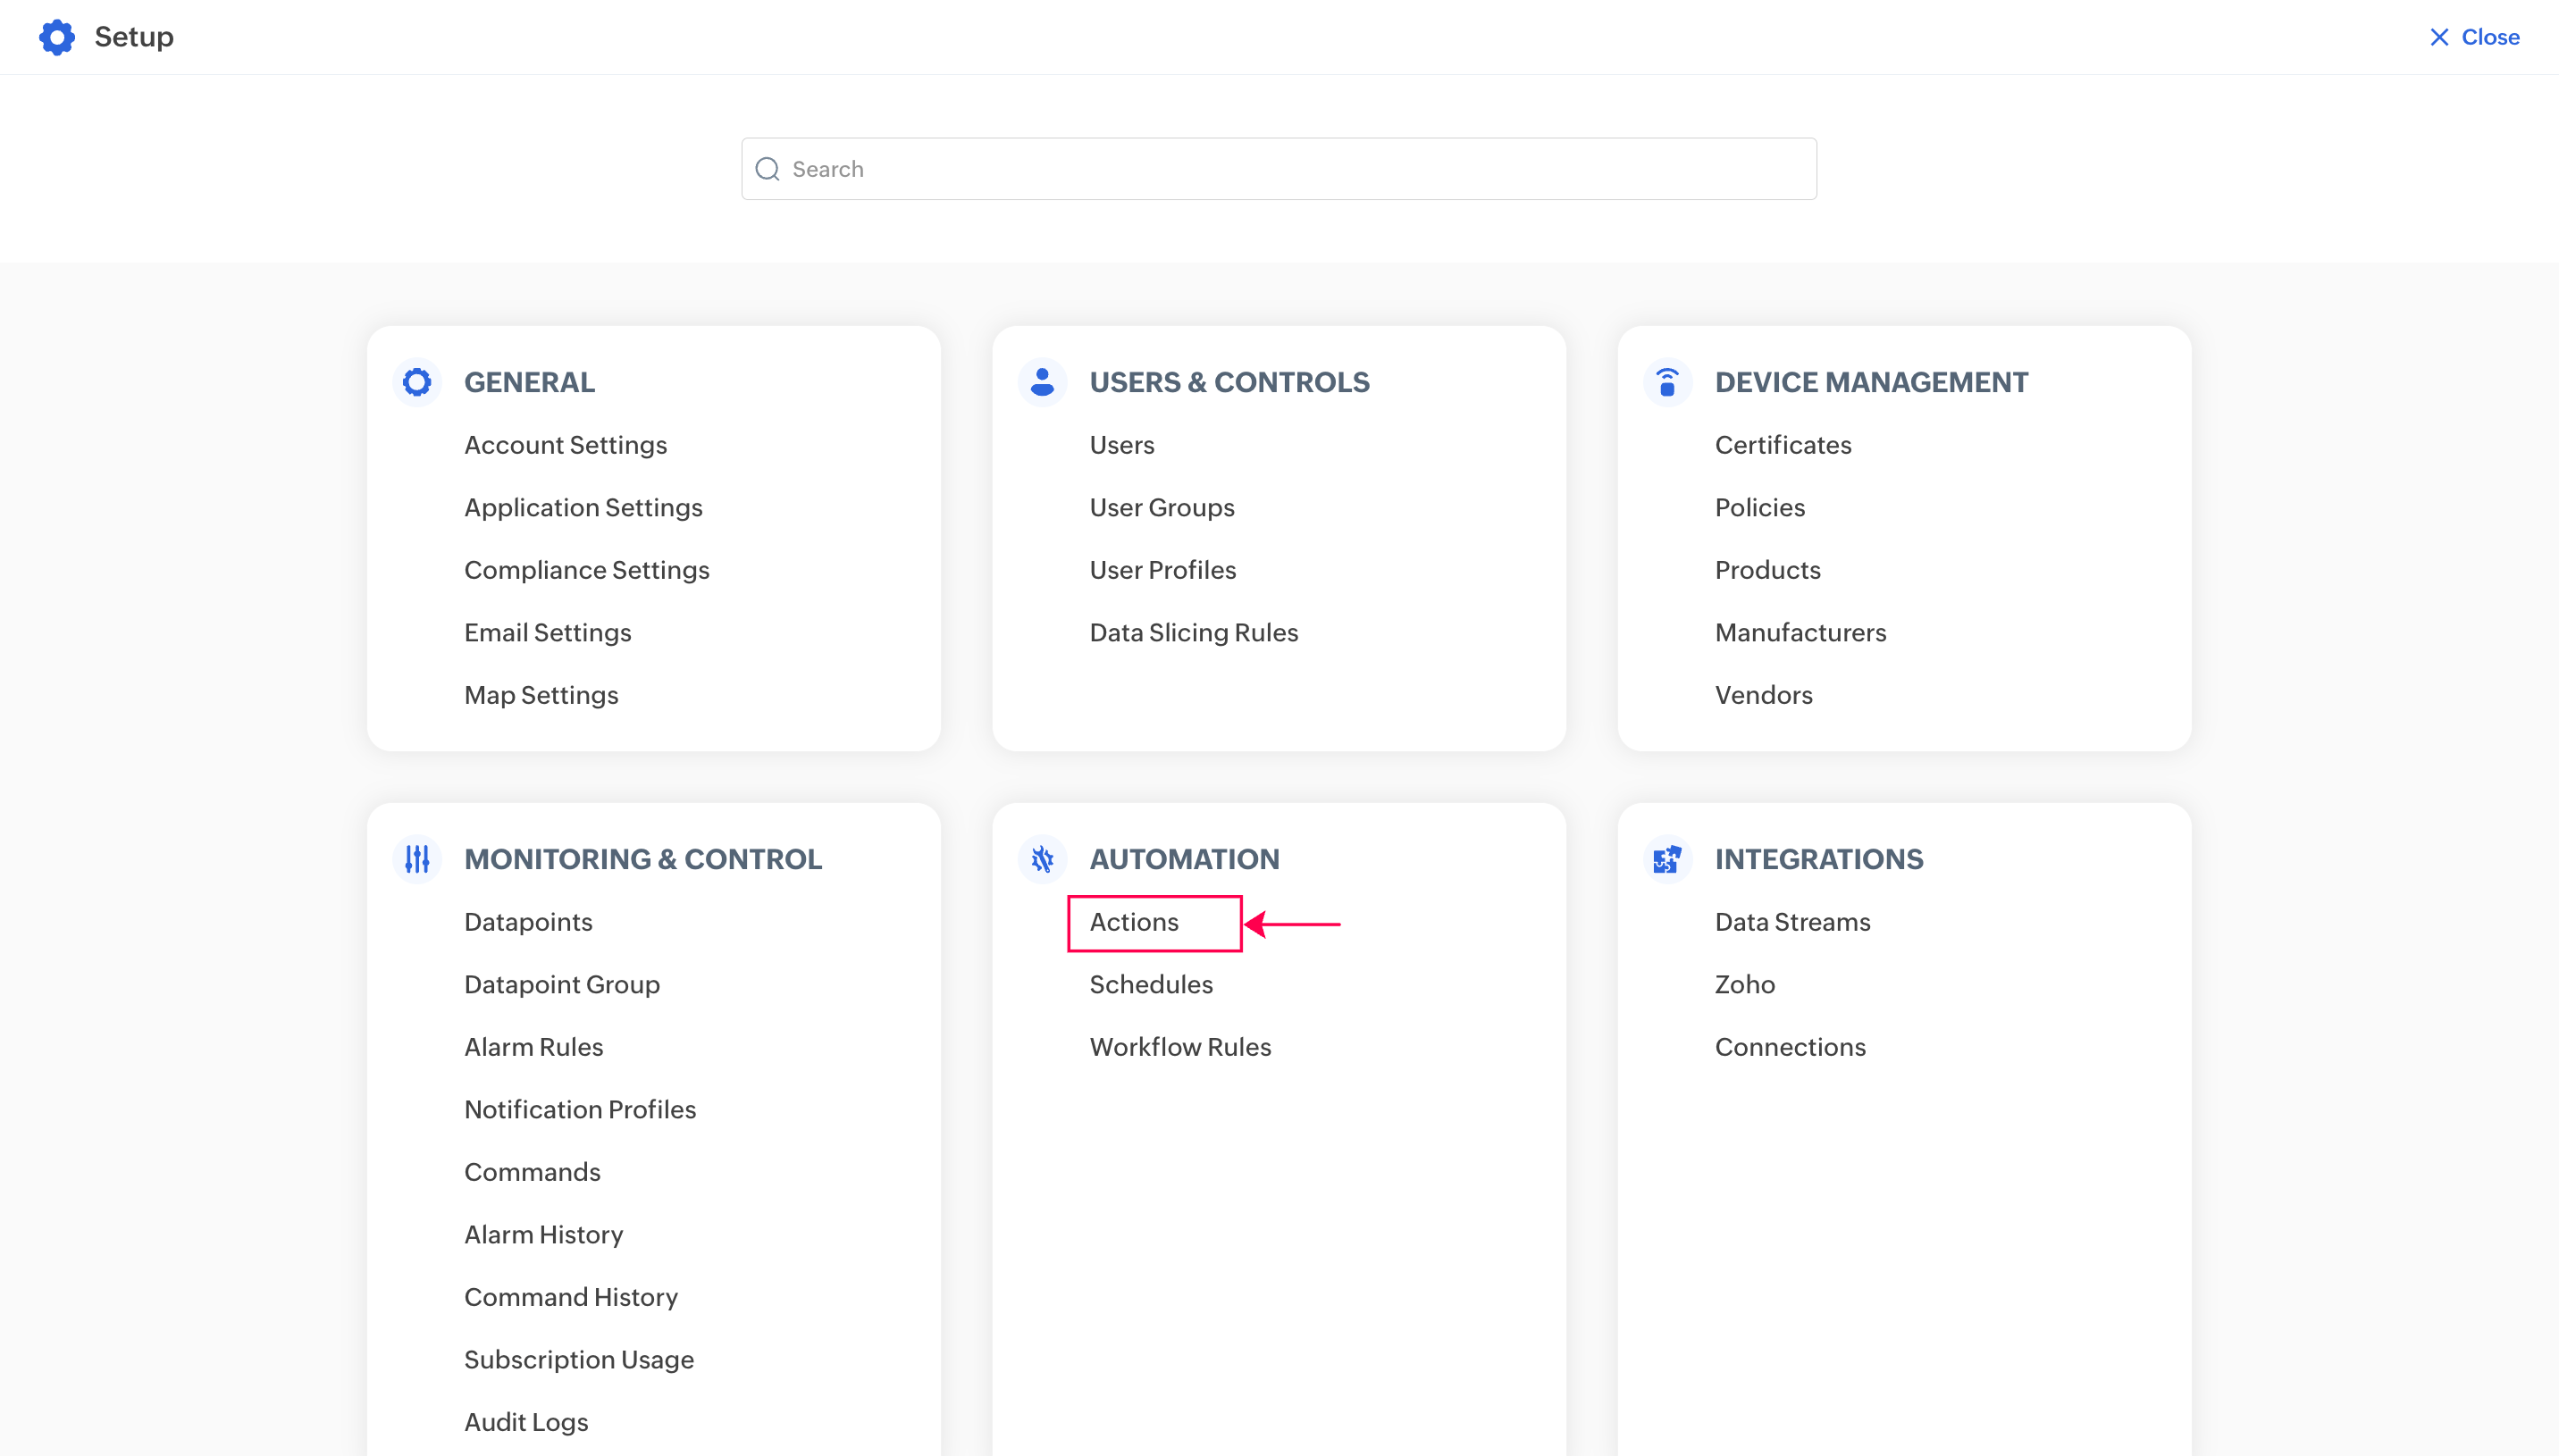The width and height of the screenshot is (2559, 1456).
Task: Open Workflow Rules settings
Action: [1180, 1047]
